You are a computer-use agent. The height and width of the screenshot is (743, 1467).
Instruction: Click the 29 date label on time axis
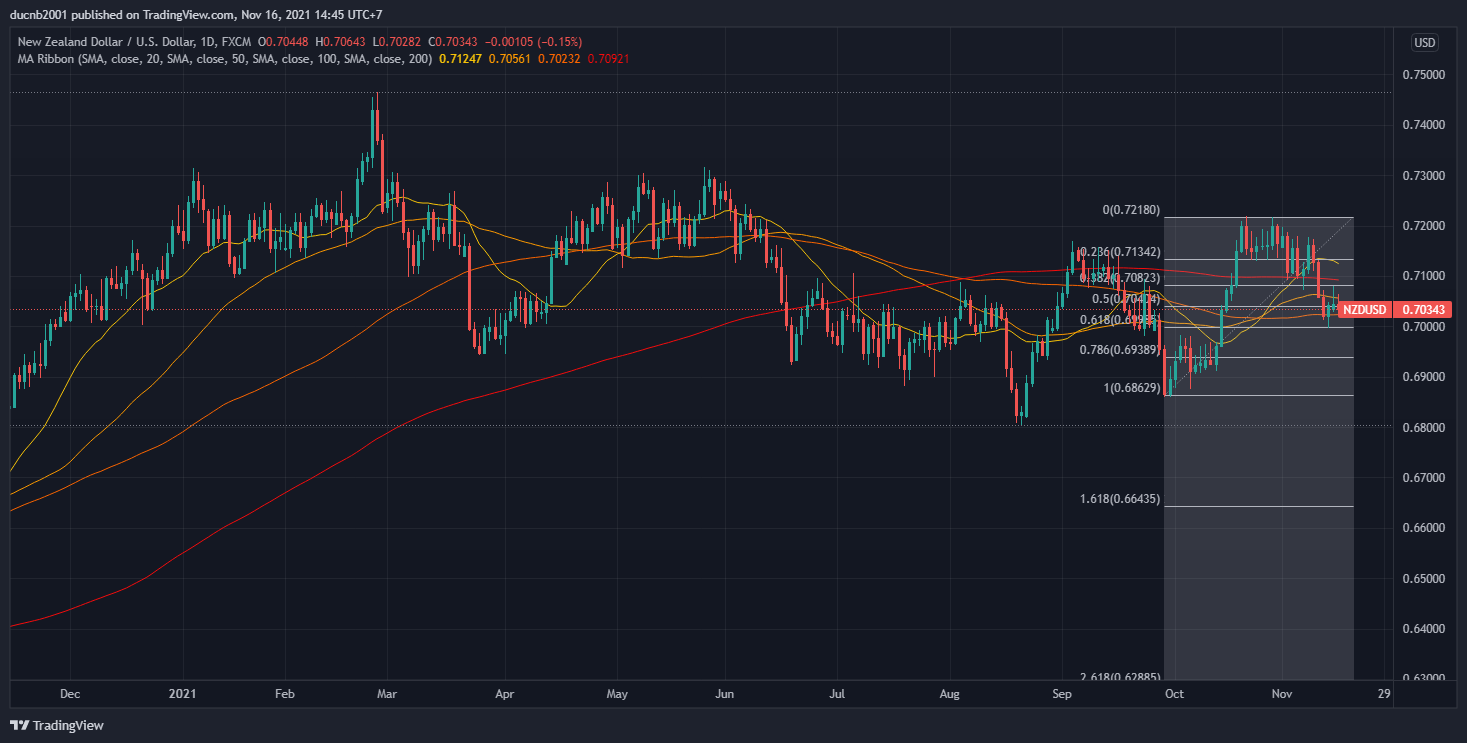(x=1383, y=693)
